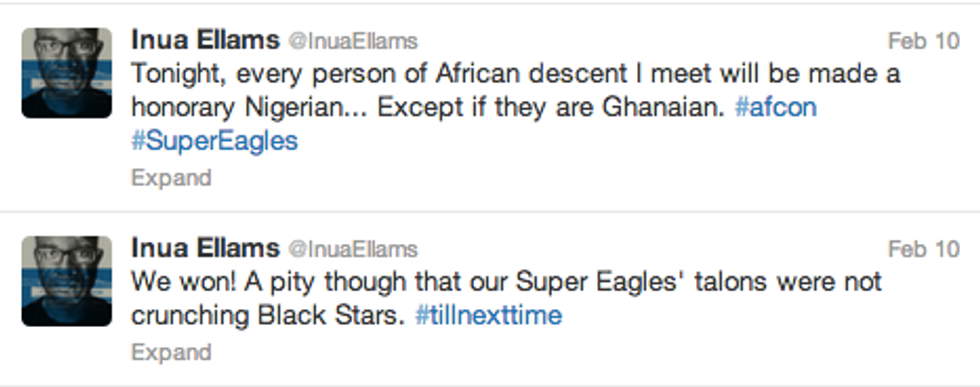The width and height of the screenshot is (980, 387).
Task: Open the #afcon hashtag
Action: [x=776, y=107]
